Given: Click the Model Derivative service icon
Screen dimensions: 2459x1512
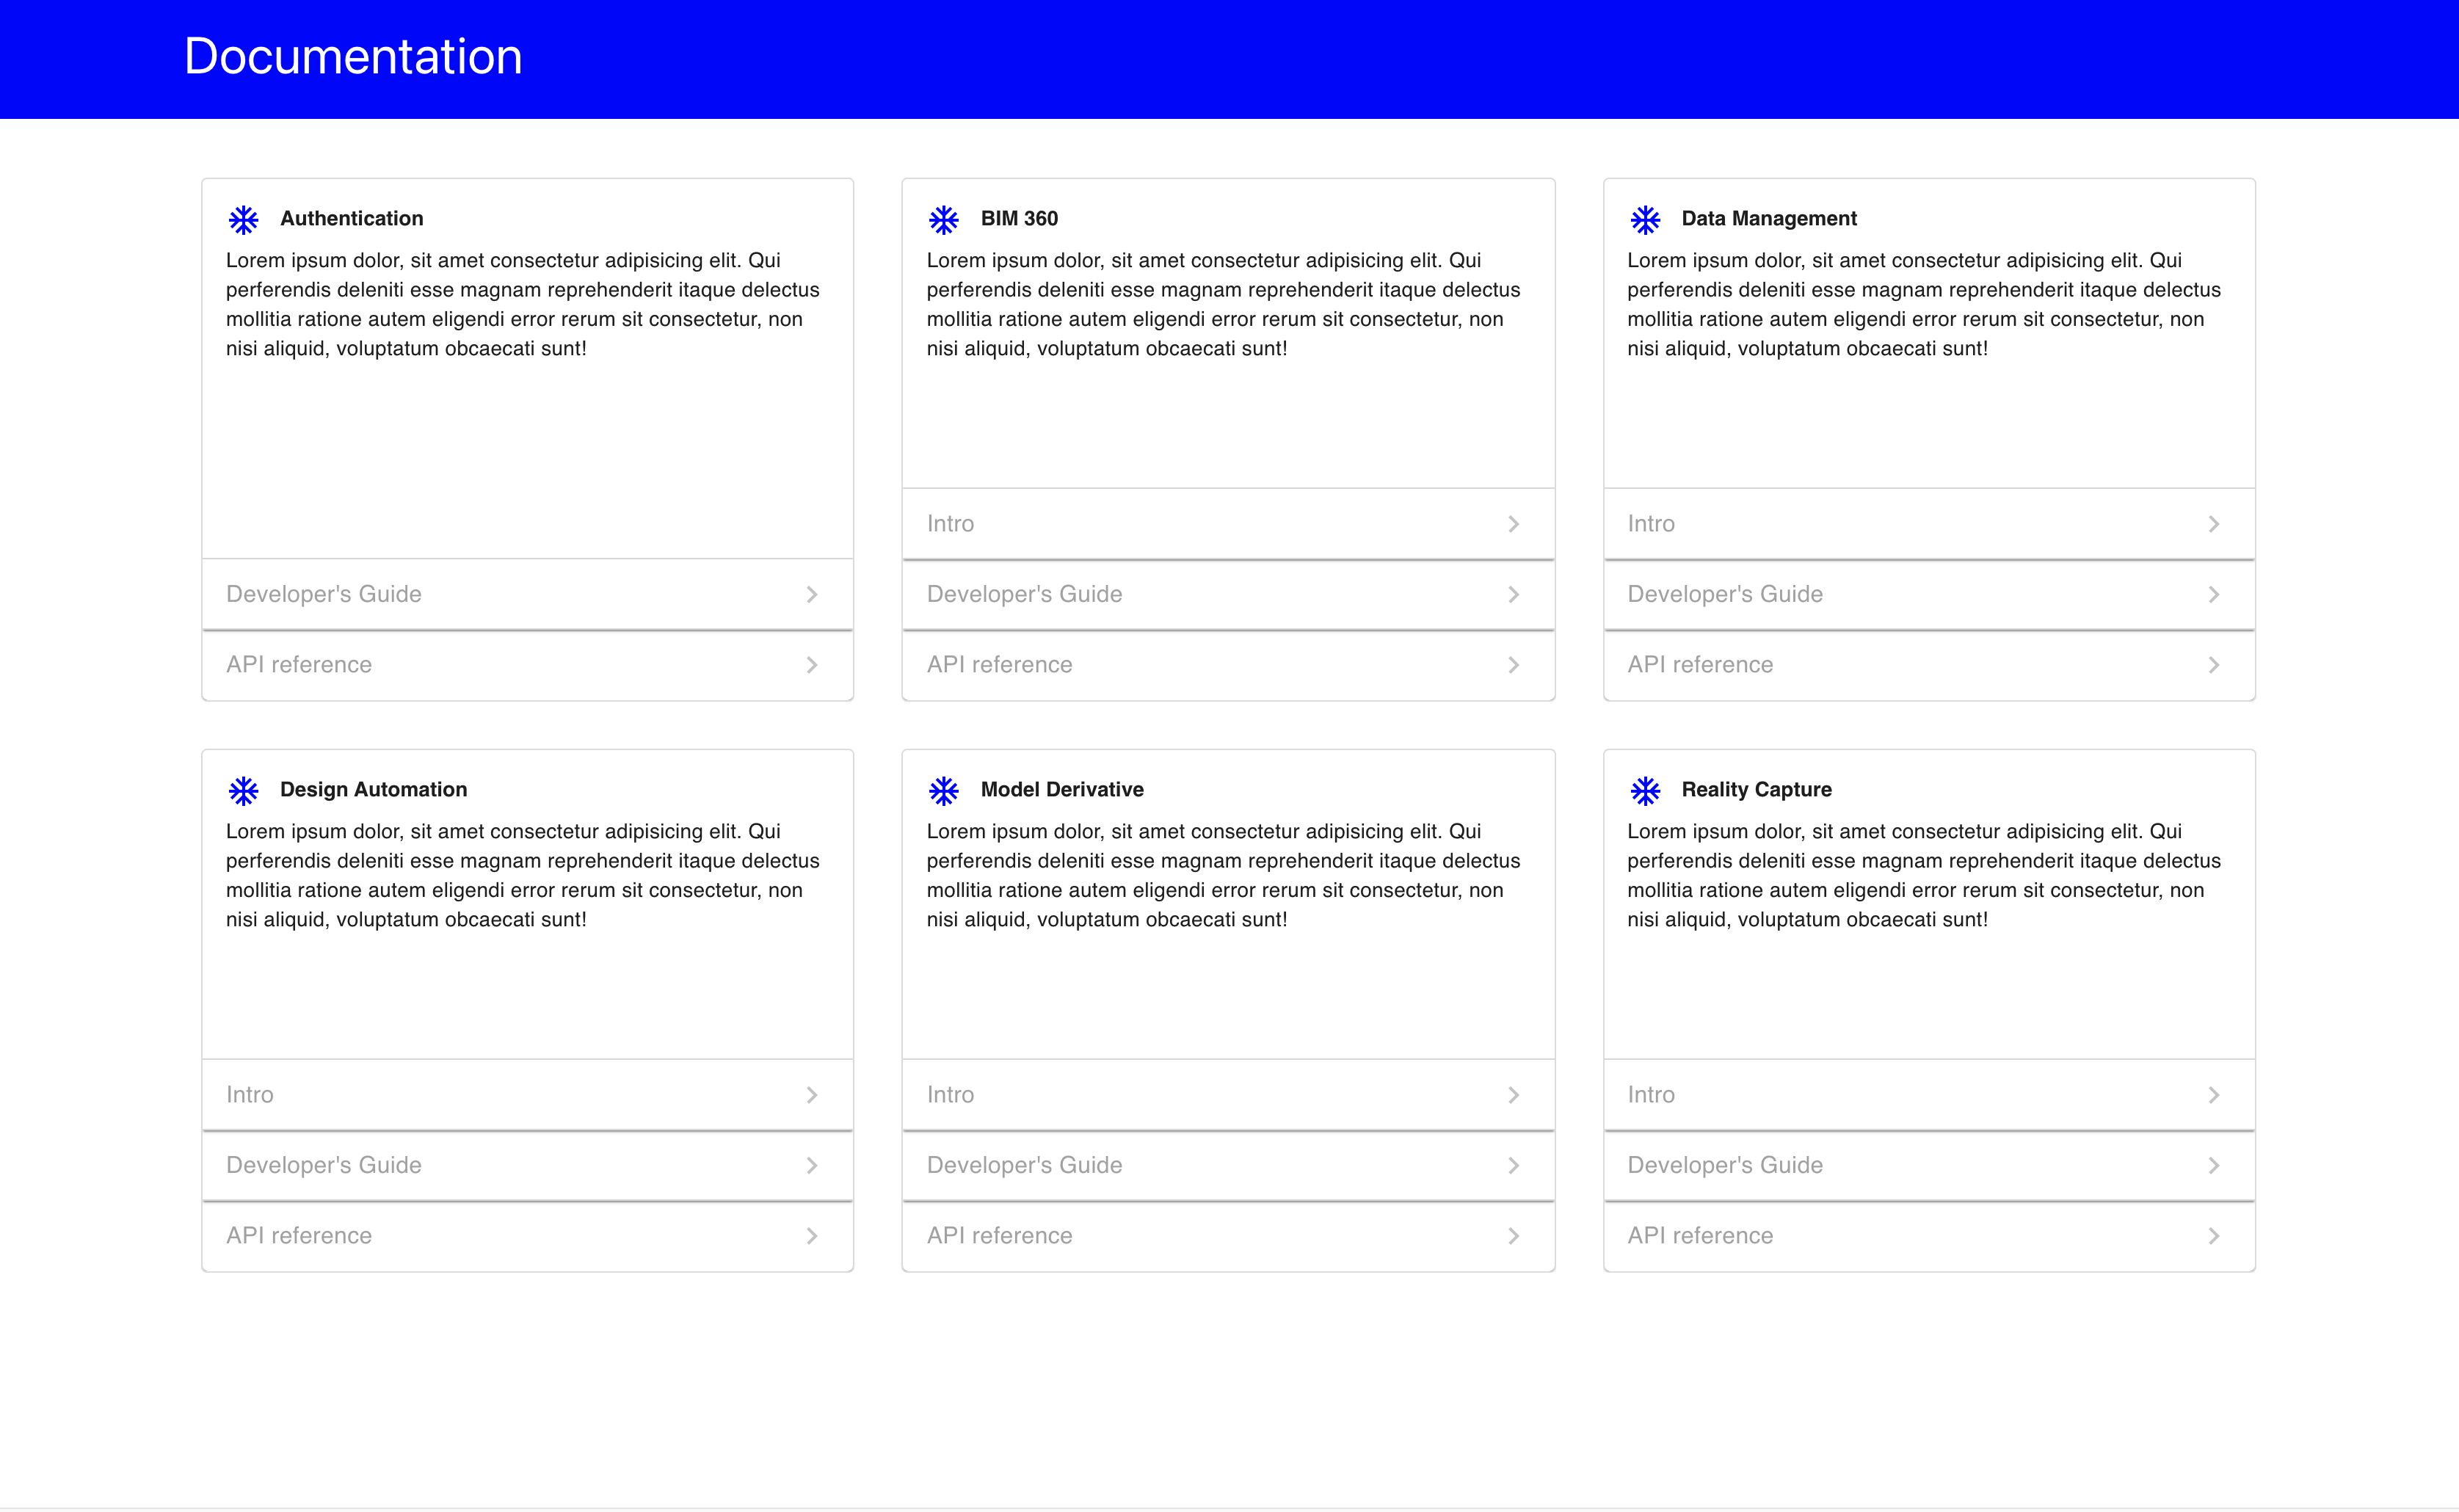Looking at the screenshot, I should (x=944, y=789).
